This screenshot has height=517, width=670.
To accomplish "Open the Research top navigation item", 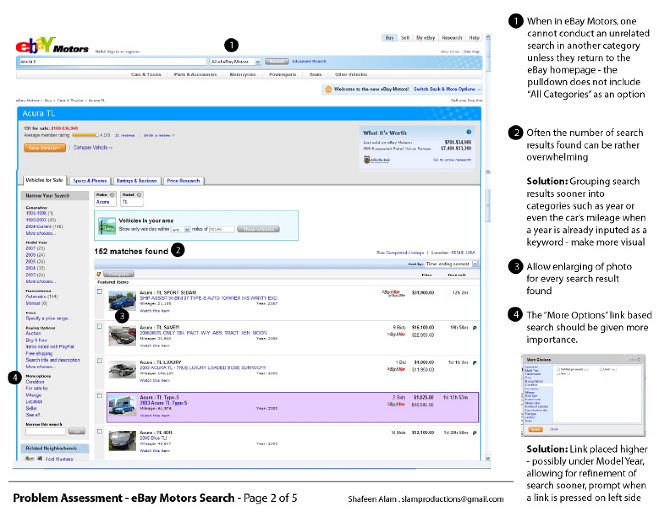I will [x=452, y=38].
